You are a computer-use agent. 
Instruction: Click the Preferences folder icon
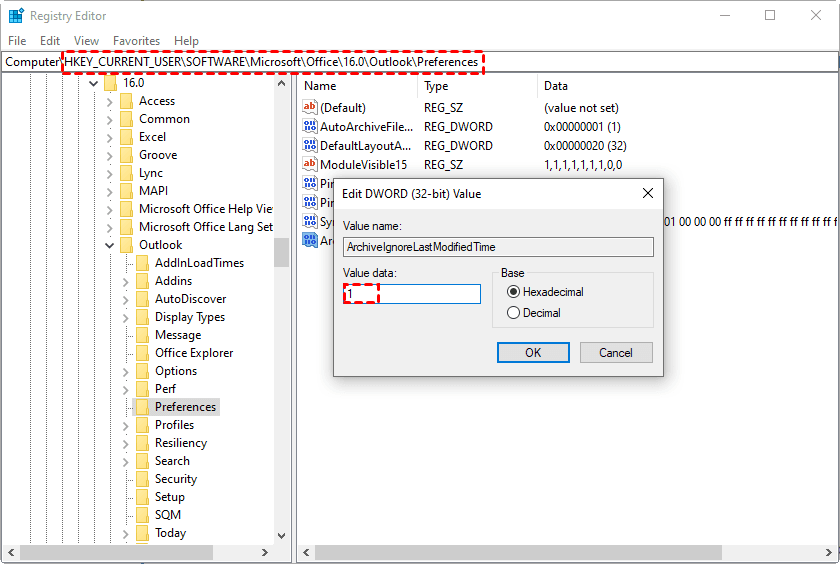142,407
